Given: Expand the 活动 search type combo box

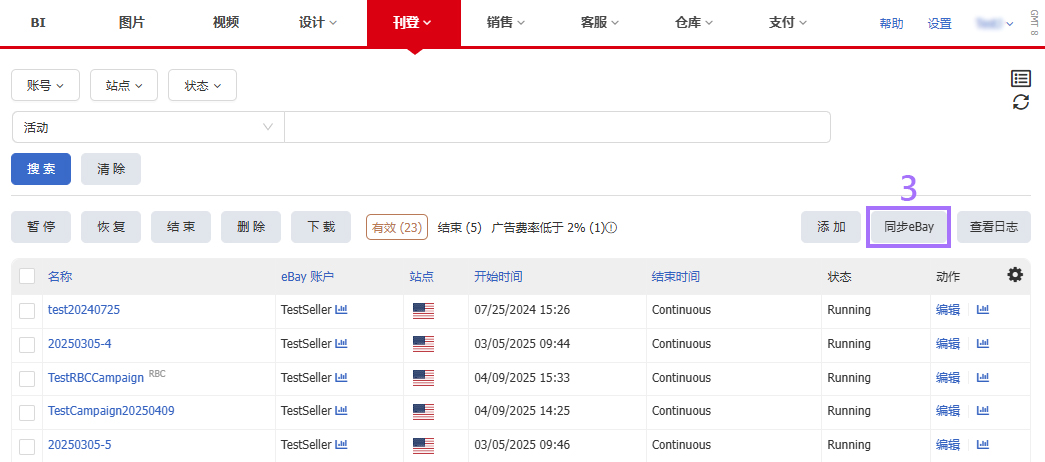Looking at the screenshot, I should [148, 127].
